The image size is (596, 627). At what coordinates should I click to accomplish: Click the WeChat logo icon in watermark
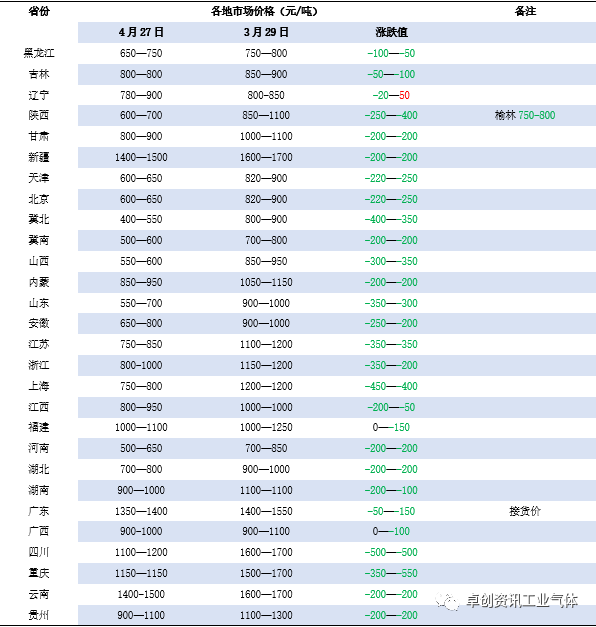pos(447,601)
